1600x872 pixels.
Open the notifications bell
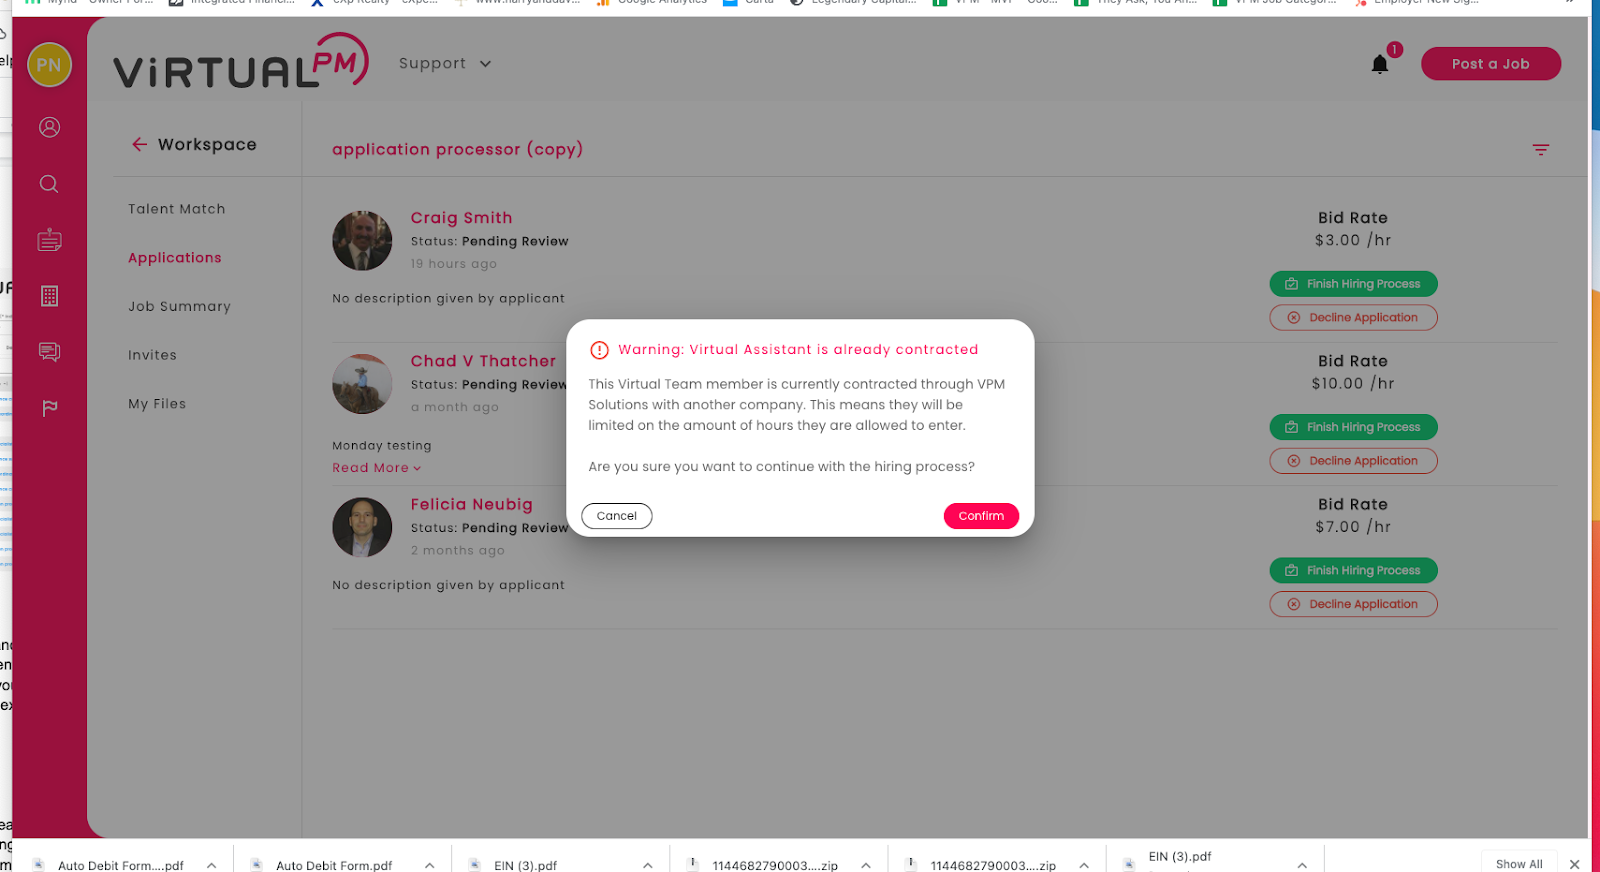(x=1380, y=64)
